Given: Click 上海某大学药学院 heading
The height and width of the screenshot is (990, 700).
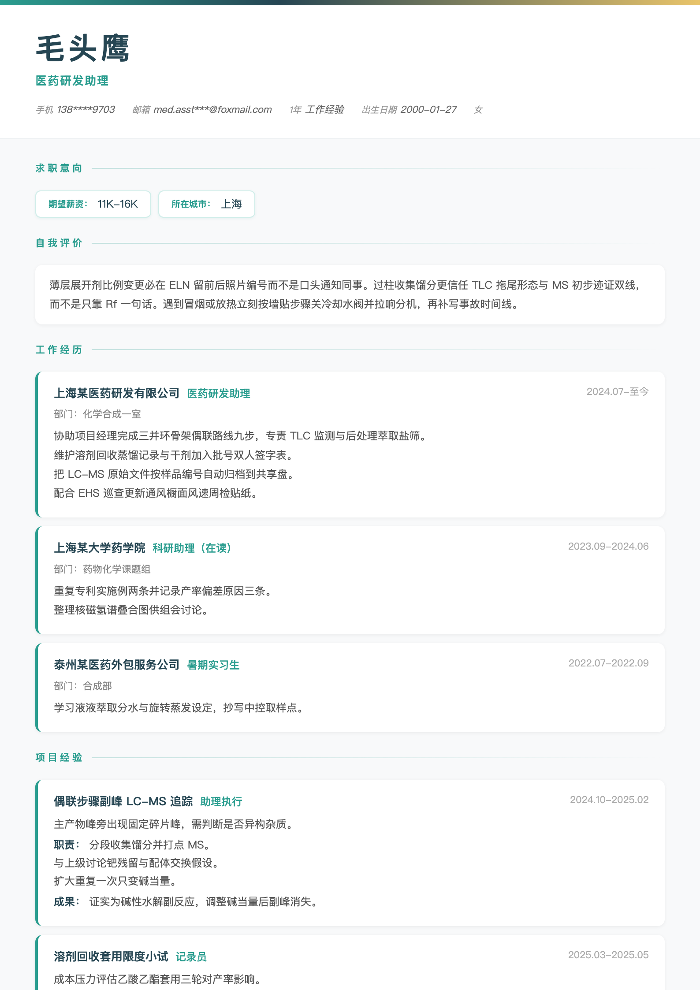Looking at the screenshot, I should pyautogui.click(x=100, y=548).
